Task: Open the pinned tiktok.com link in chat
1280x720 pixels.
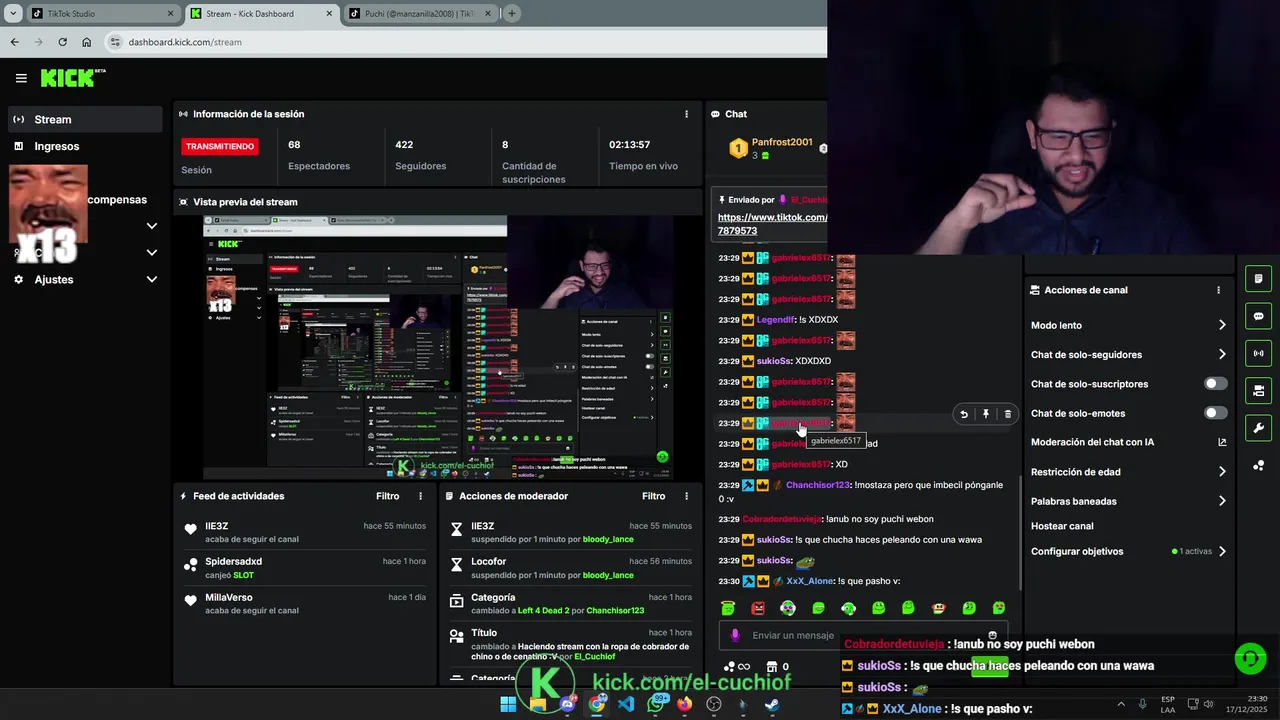Action: click(x=772, y=224)
